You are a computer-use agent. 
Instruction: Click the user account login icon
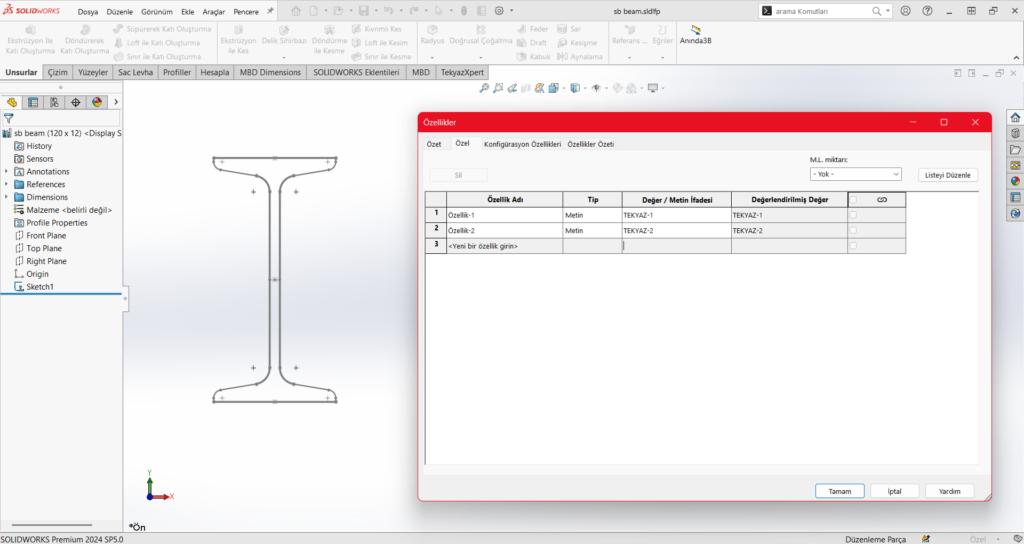pos(905,11)
